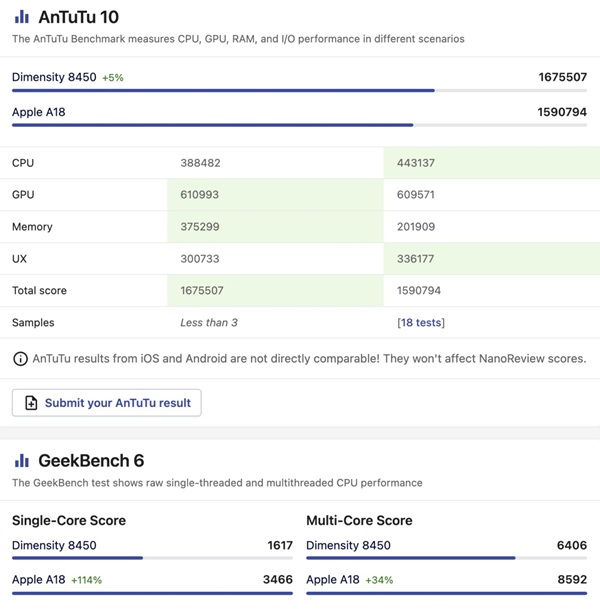Click the AnTuTu 10 bar chart icon
This screenshot has width=600, height=609.
21,17
